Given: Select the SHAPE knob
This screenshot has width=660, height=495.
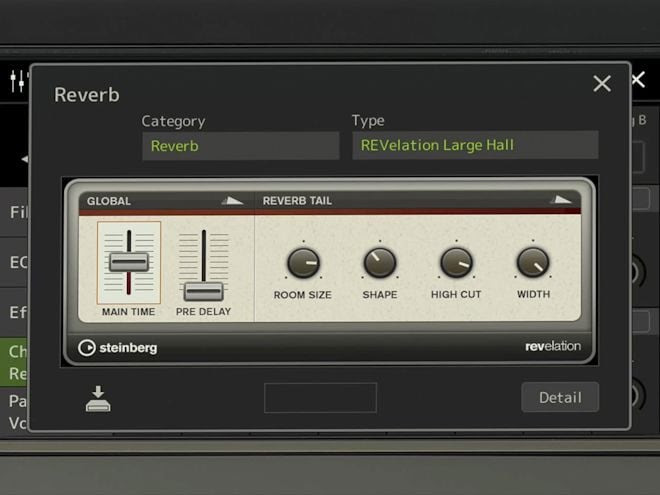Looking at the screenshot, I should pyautogui.click(x=379, y=263).
